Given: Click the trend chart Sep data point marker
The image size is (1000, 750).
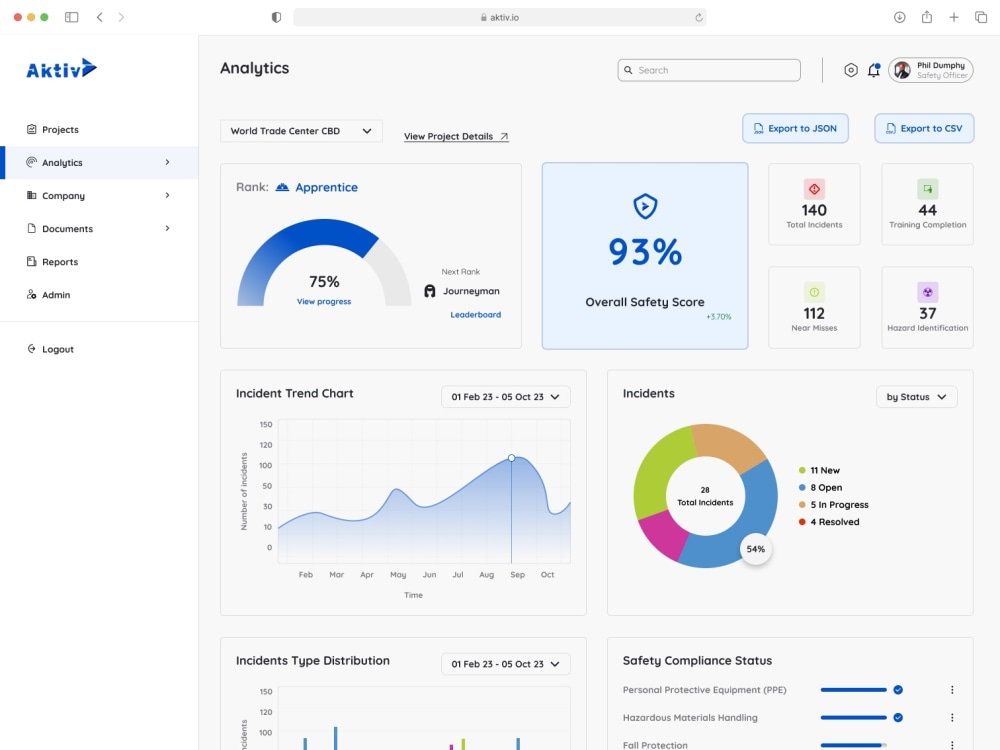Looking at the screenshot, I should tap(511, 458).
